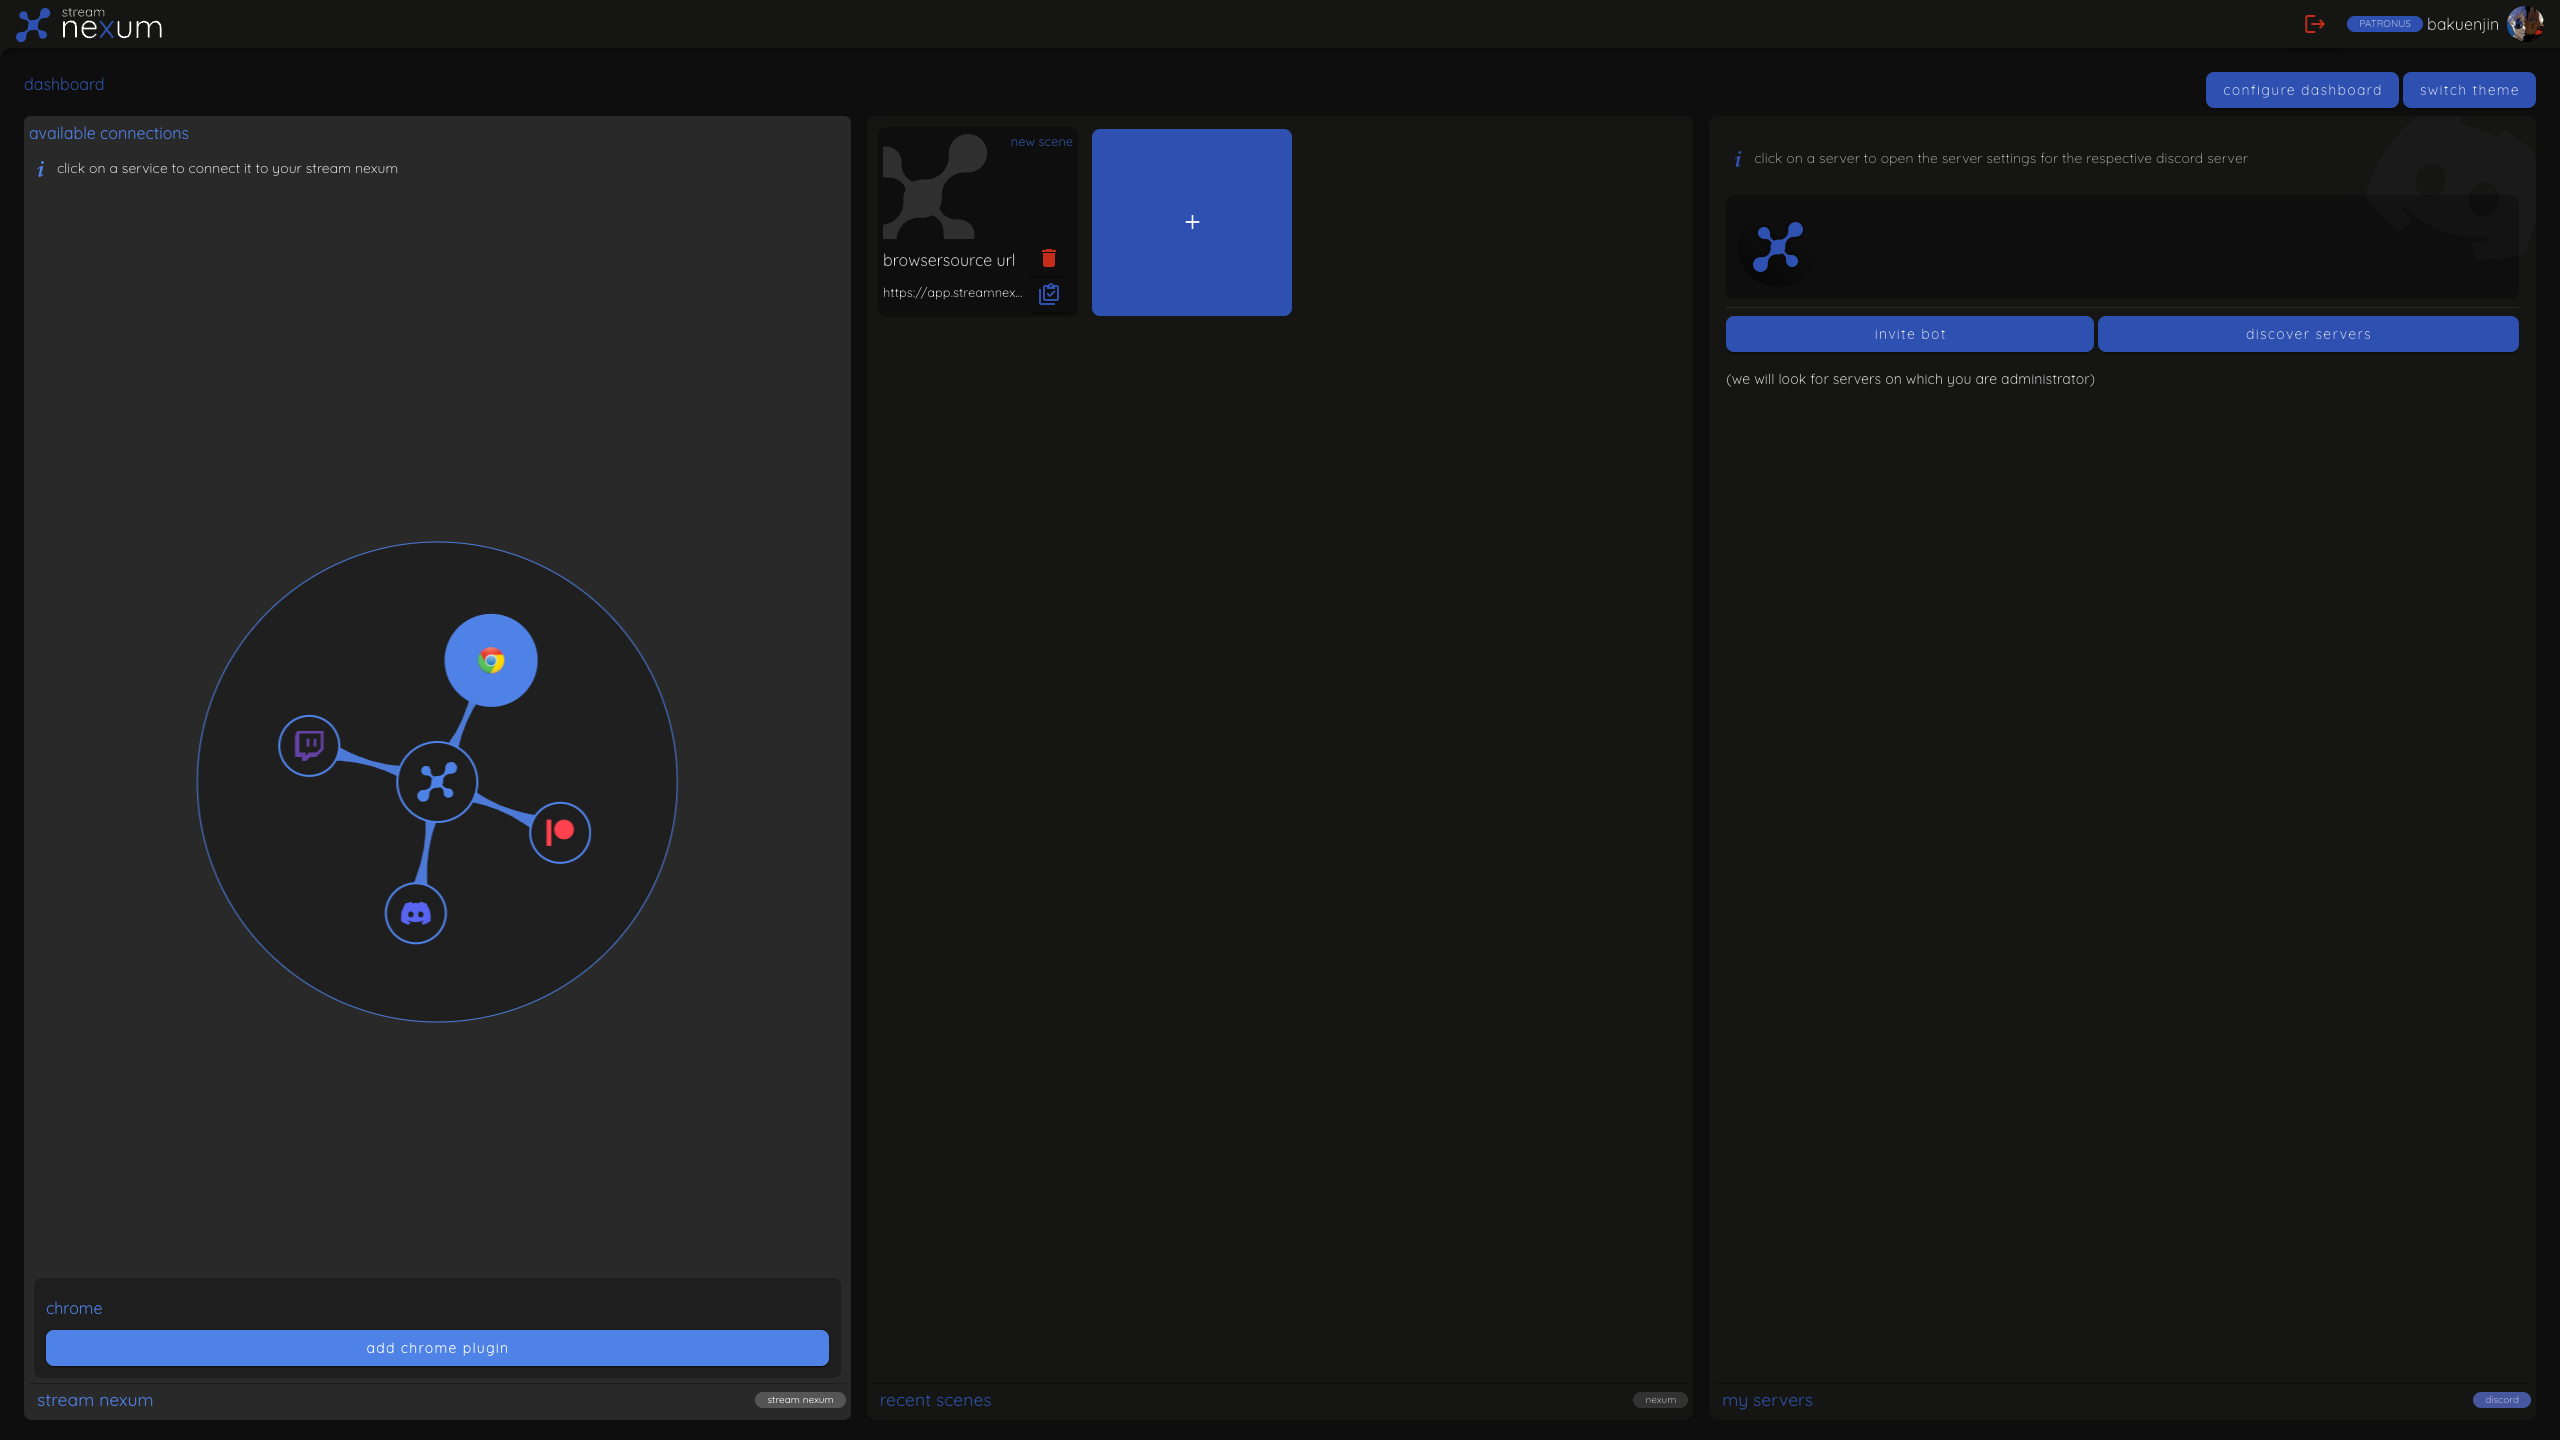Click the dashboard breadcrumb link
Screen dimensions: 2560x1440
coord(64,84)
